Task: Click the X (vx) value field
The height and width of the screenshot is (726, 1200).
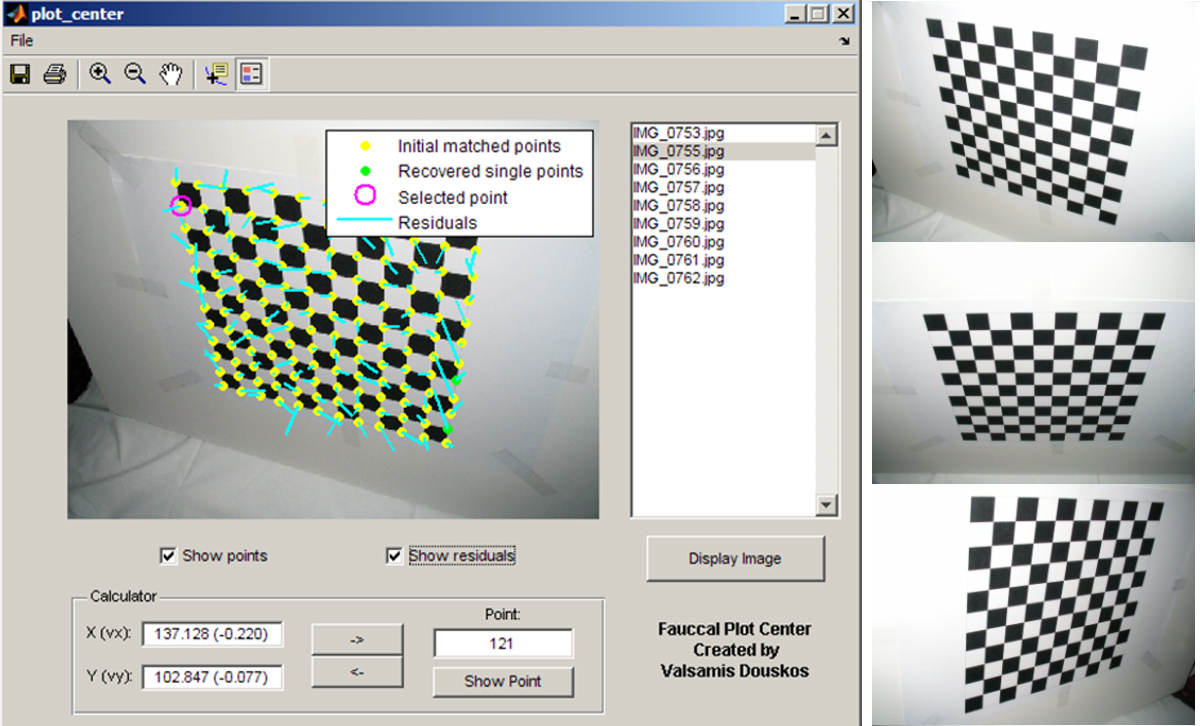Action: pos(212,635)
